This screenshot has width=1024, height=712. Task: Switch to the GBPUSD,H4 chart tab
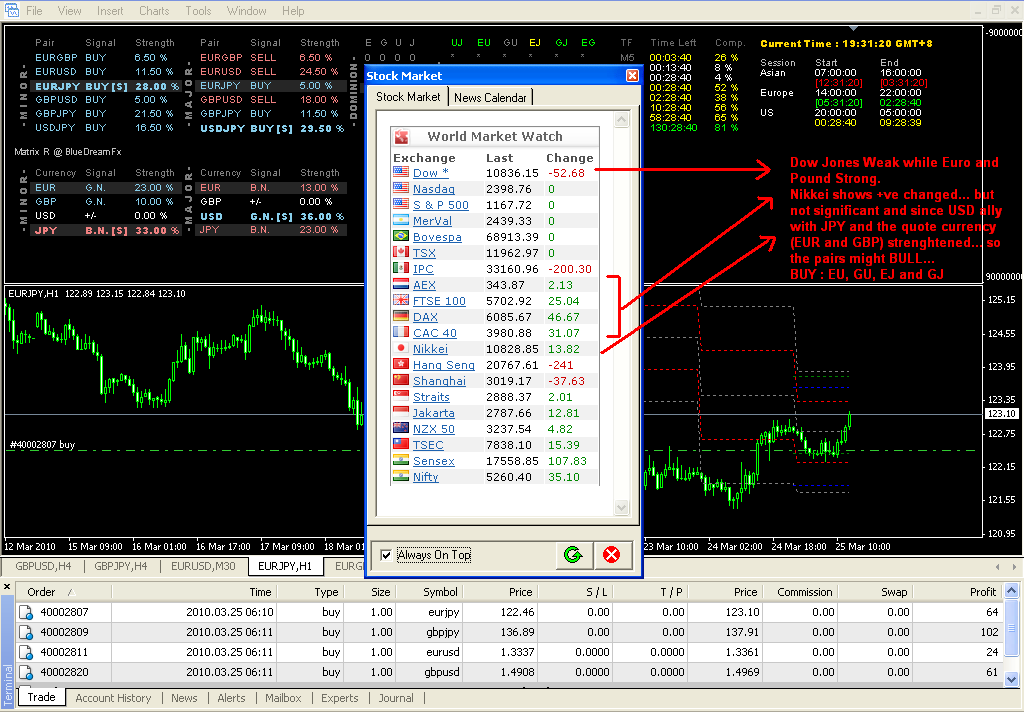pyautogui.click(x=43, y=566)
